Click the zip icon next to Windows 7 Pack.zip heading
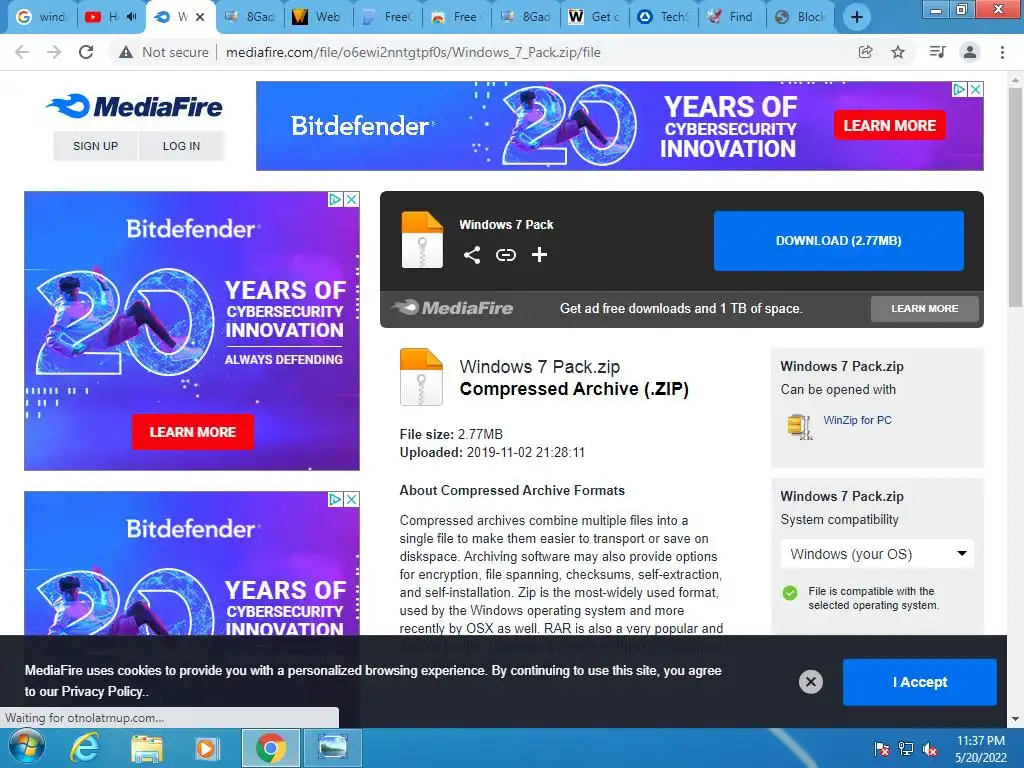The height and width of the screenshot is (768, 1024). (421, 377)
